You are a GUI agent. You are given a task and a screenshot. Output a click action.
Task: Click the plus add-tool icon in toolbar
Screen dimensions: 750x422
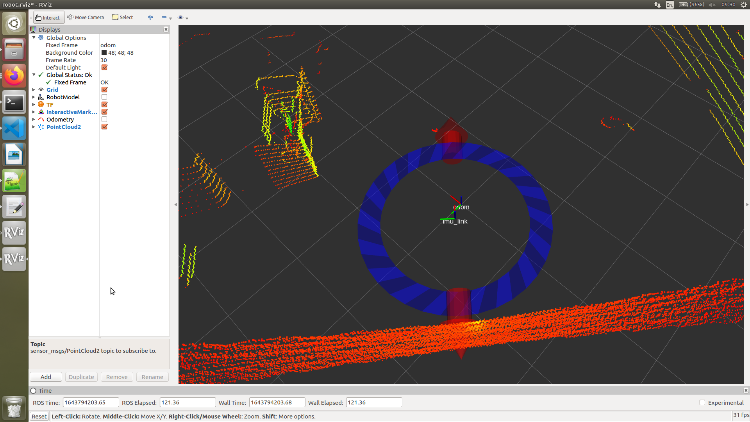click(x=150, y=17)
